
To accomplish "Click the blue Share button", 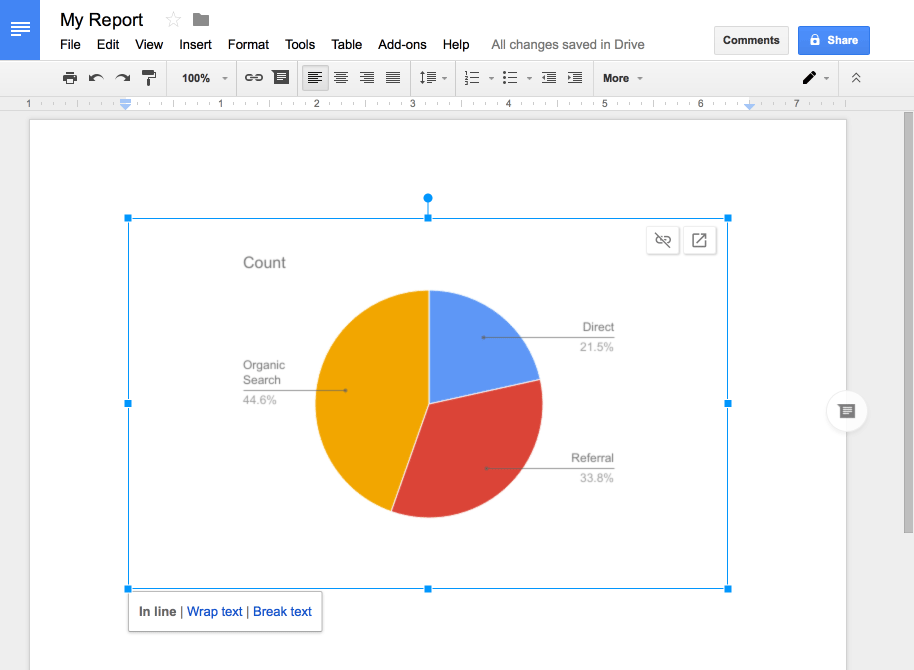I will pyautogui.click(x=834, y=40).
